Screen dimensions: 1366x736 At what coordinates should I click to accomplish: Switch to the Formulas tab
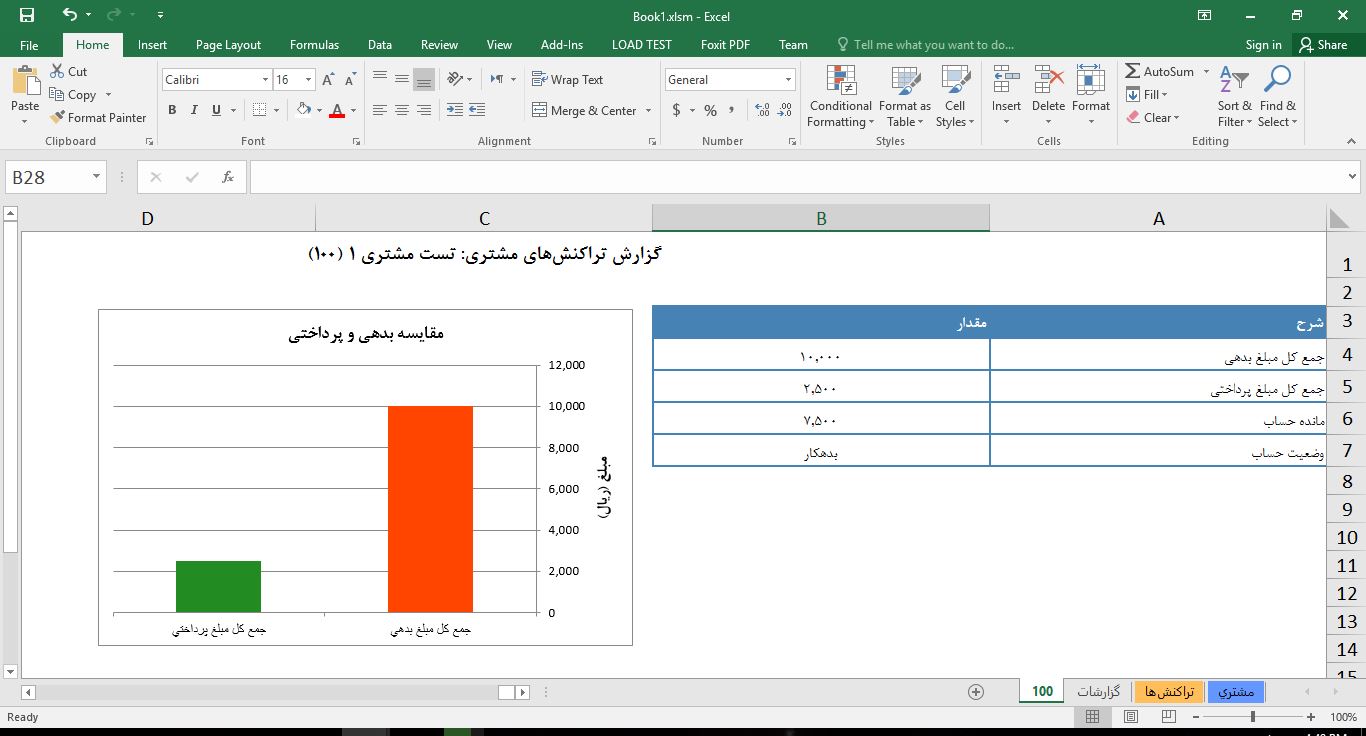pyautogui.click(x=314, y=45)
